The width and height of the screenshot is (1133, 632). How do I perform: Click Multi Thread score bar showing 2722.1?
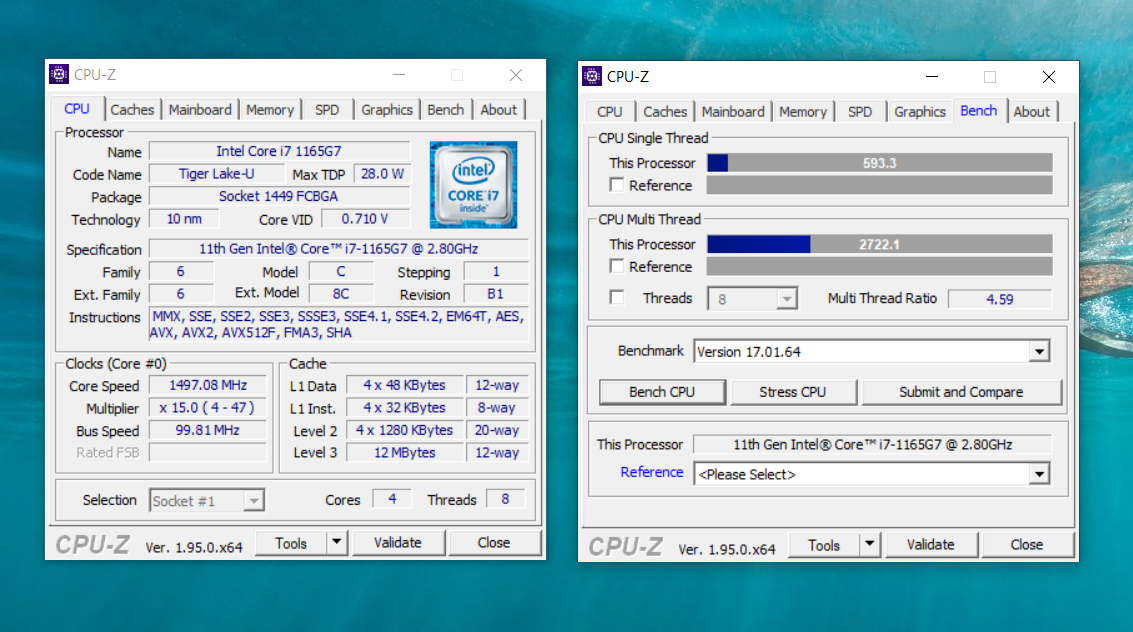tap(879, 244)
